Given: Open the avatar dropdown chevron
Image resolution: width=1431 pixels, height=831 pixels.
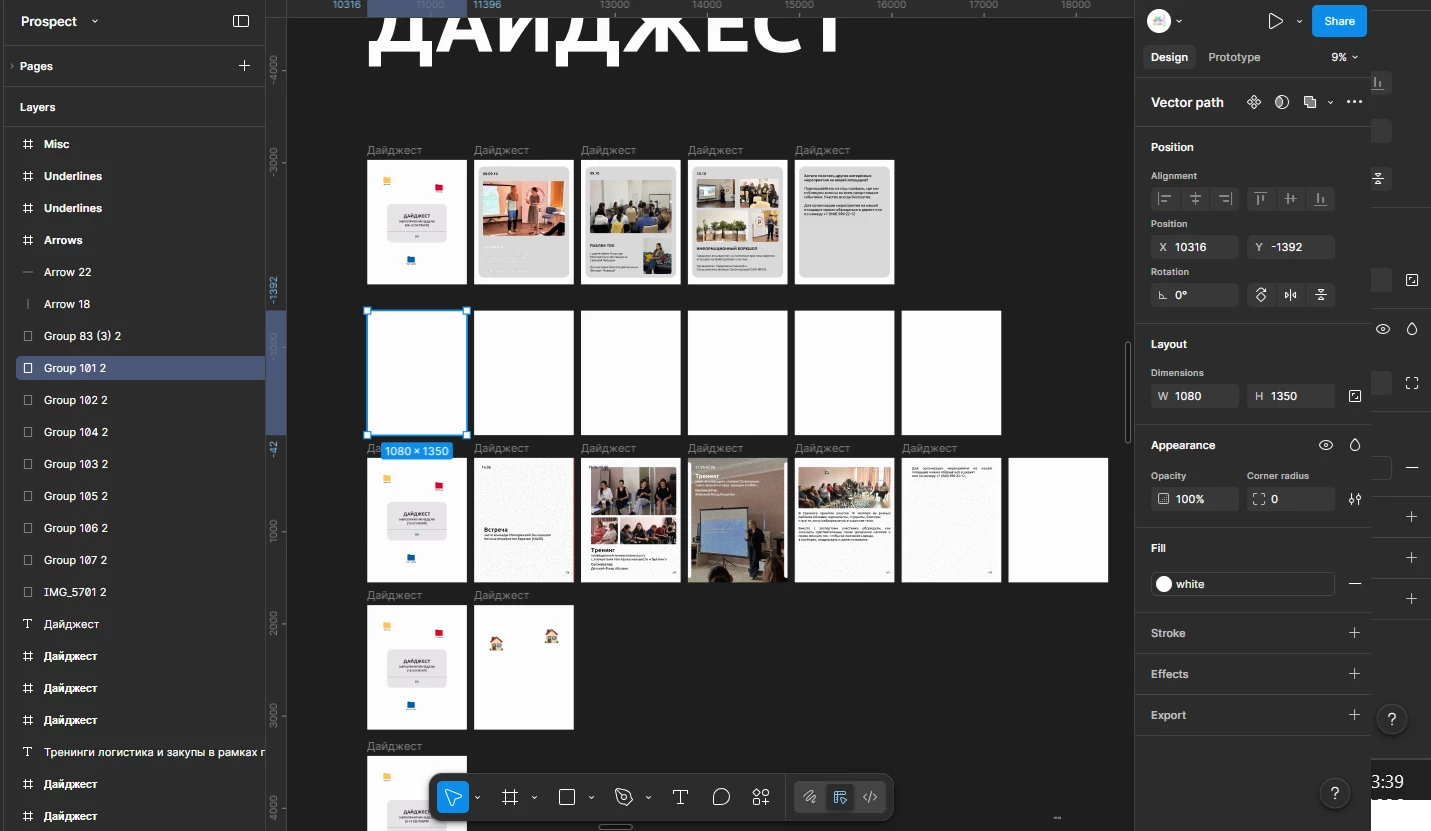Looking at the screenshot, I should coord(1179,21).
